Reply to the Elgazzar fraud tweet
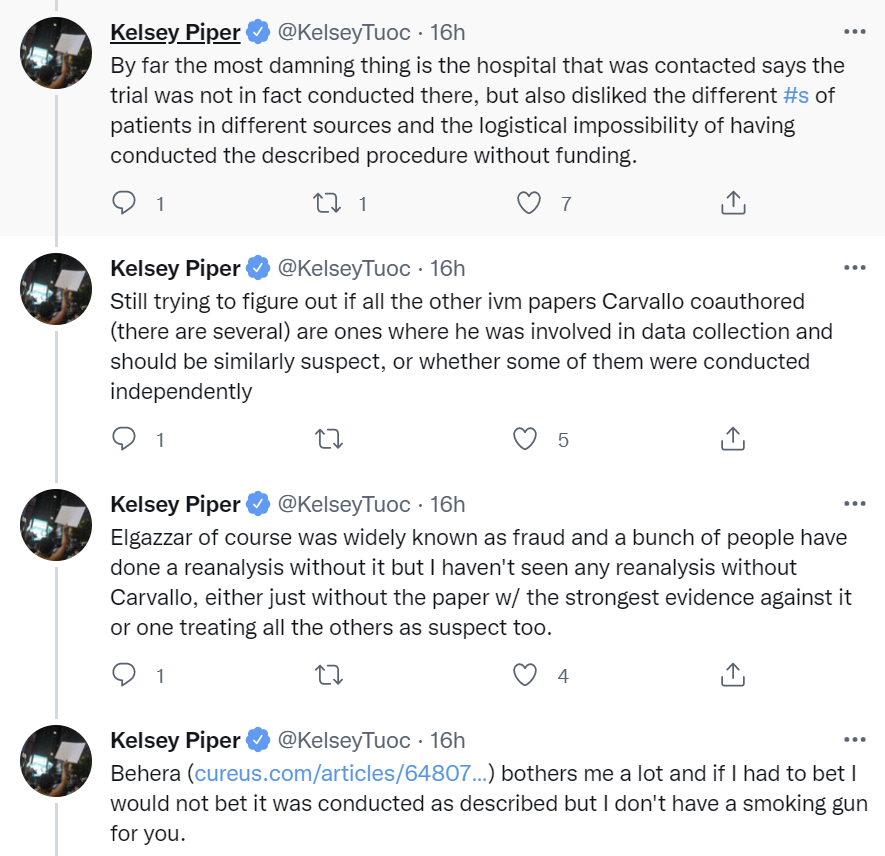 coord(124,674)
